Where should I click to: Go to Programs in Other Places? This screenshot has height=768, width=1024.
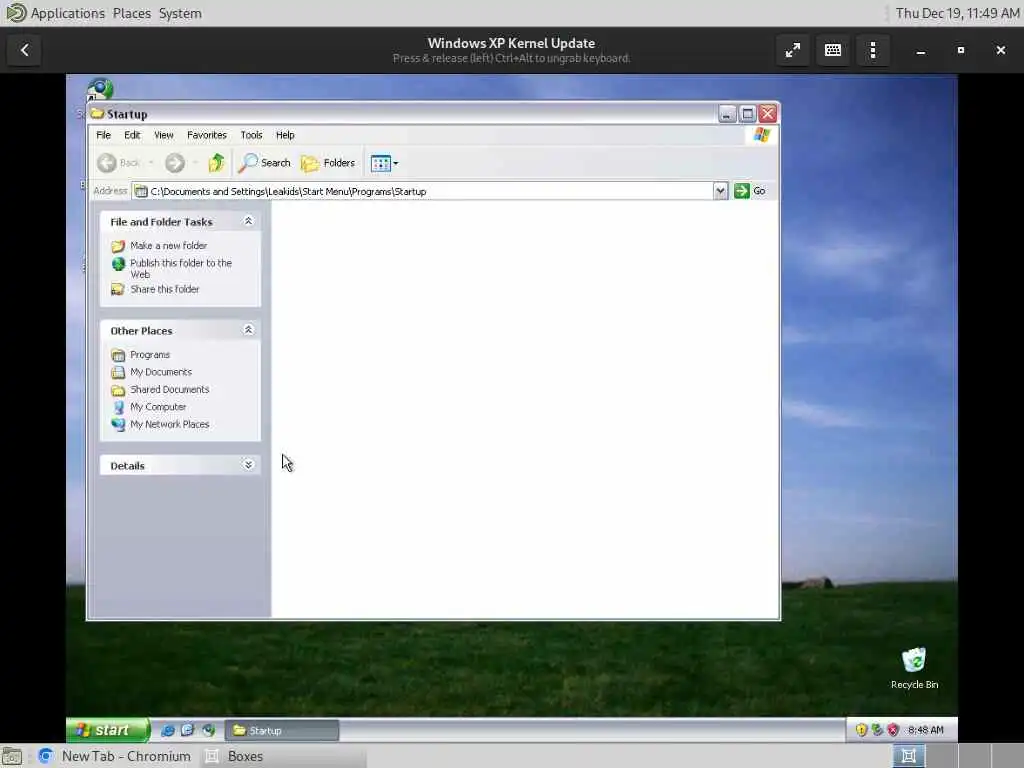pos(150,355)
